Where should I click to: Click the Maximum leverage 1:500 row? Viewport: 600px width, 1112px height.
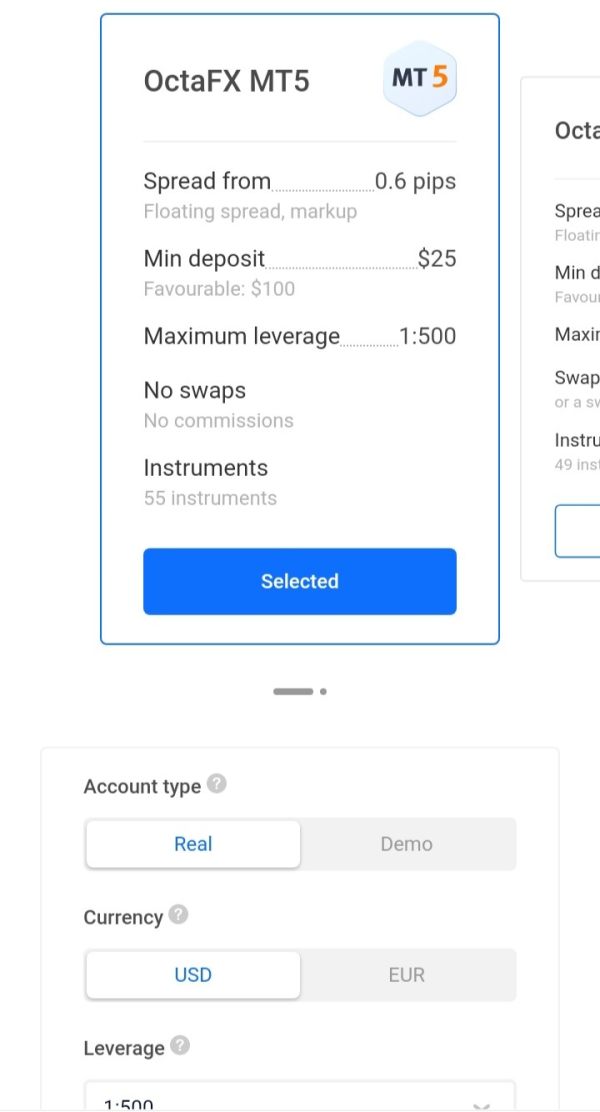[299, 337]
